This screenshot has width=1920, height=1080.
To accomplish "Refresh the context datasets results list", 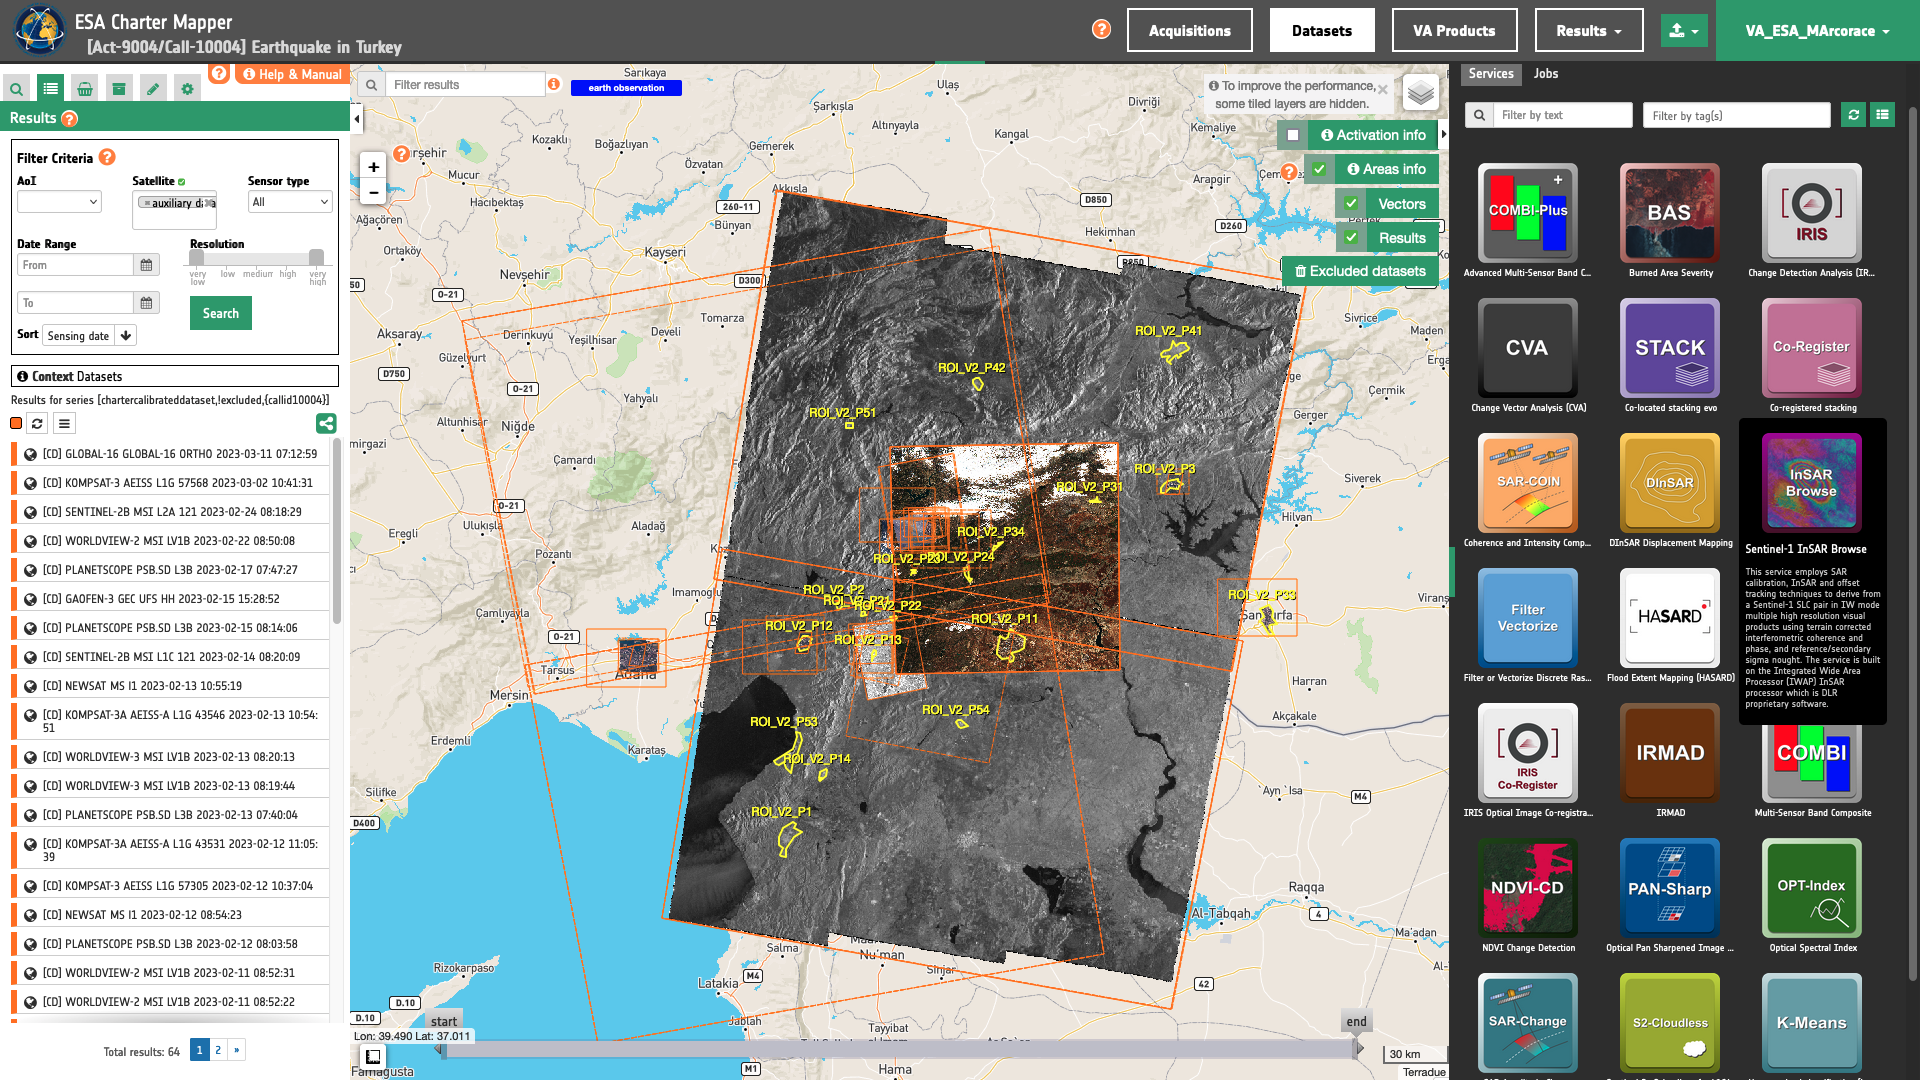I will pos(37,423).
